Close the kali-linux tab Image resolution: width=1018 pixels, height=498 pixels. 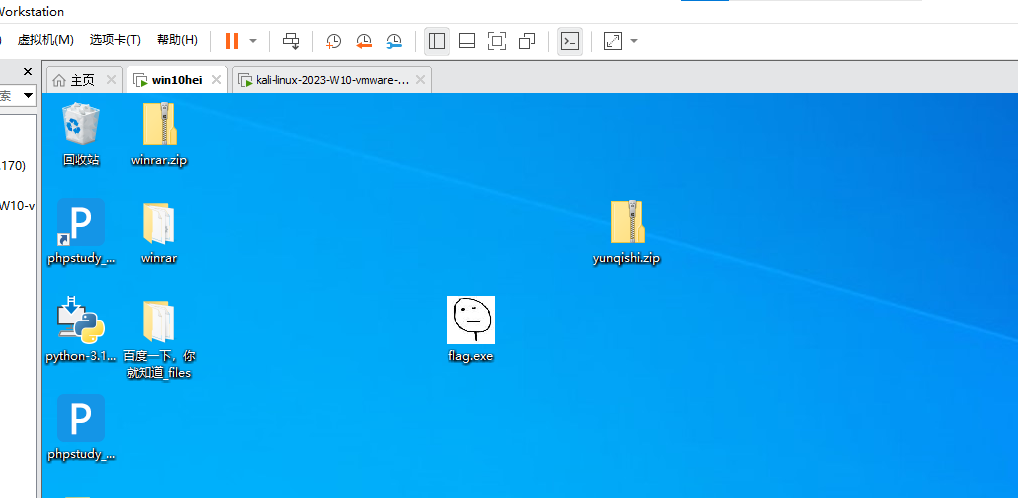[420, 80]
